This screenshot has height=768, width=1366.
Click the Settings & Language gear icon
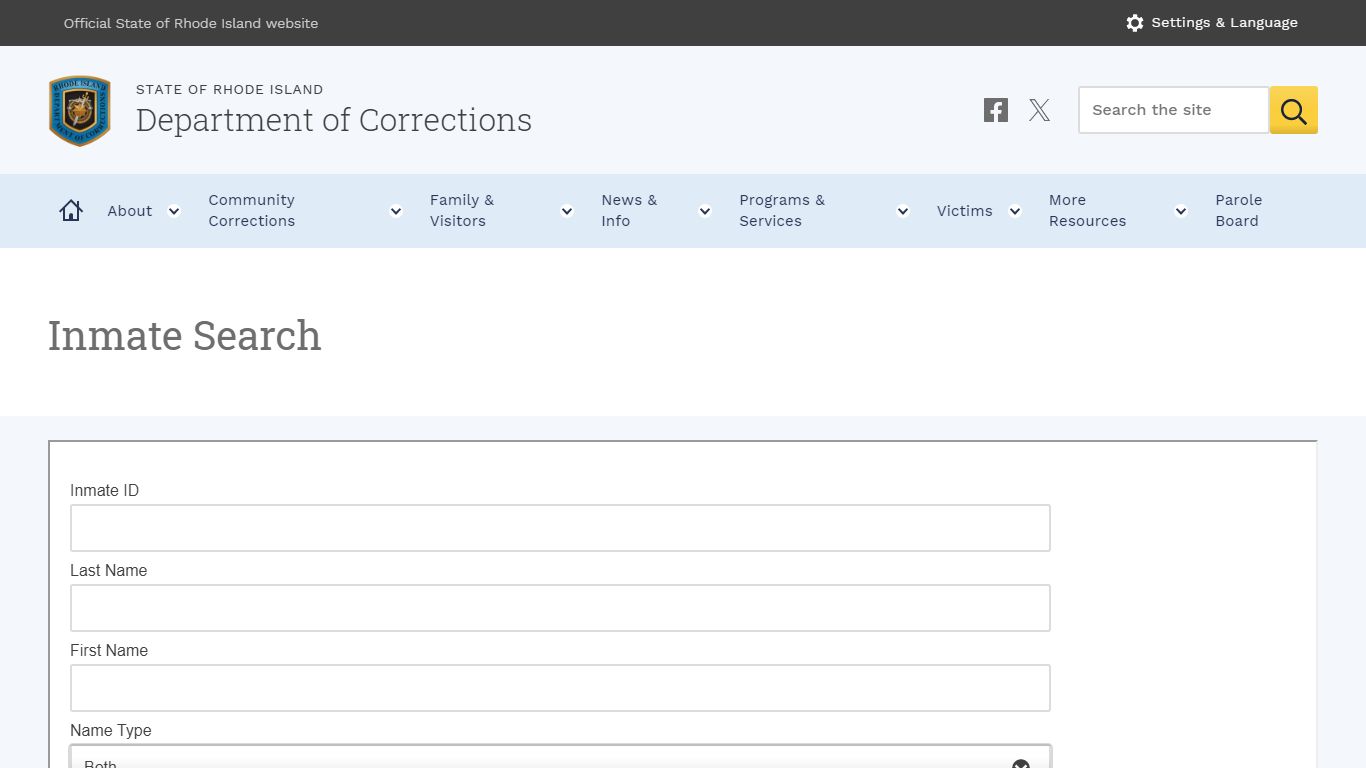coord(1134,23)
